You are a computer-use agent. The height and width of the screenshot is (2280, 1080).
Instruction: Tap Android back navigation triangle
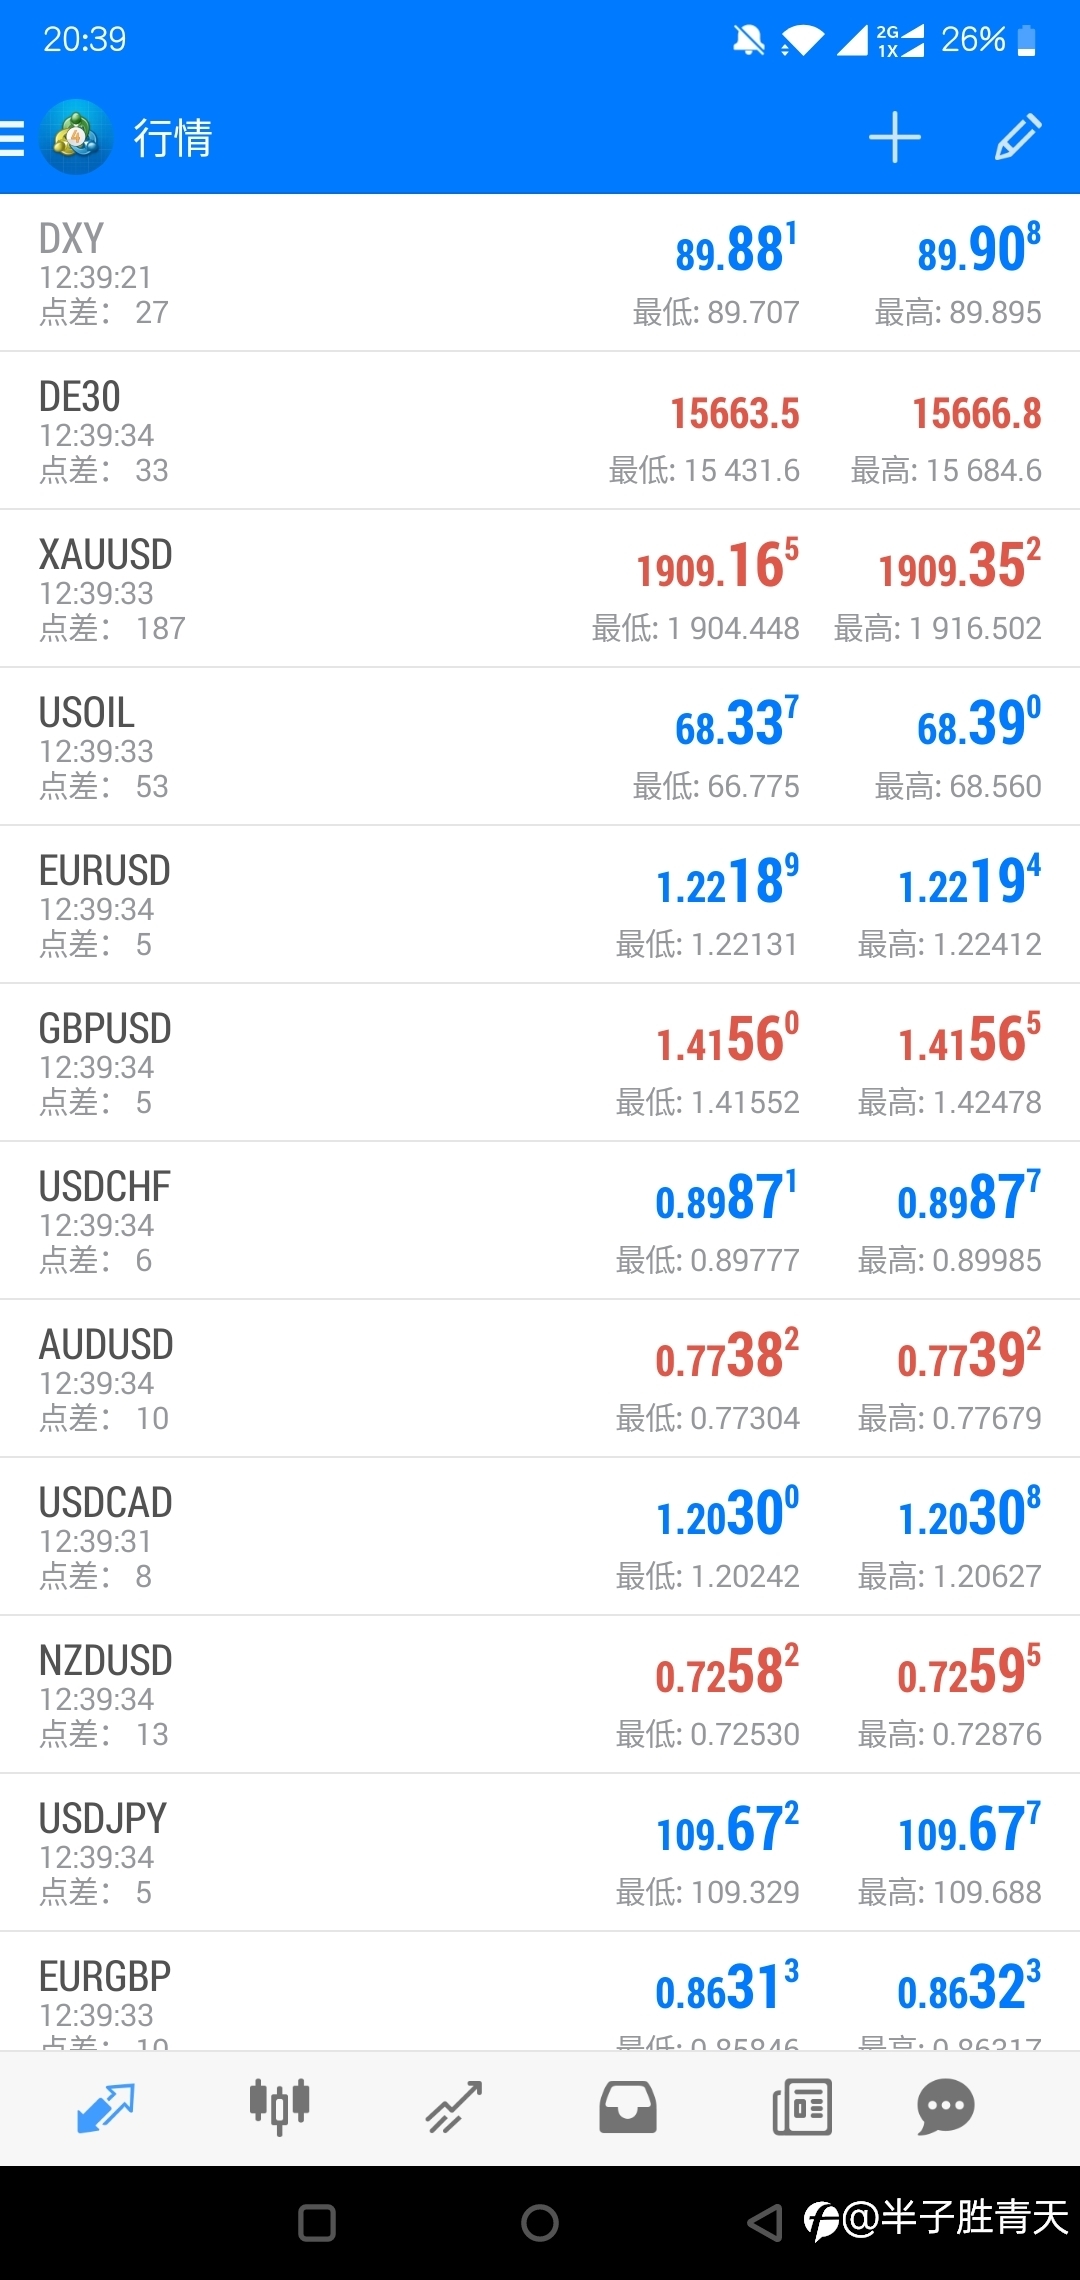click(765, 2223)
